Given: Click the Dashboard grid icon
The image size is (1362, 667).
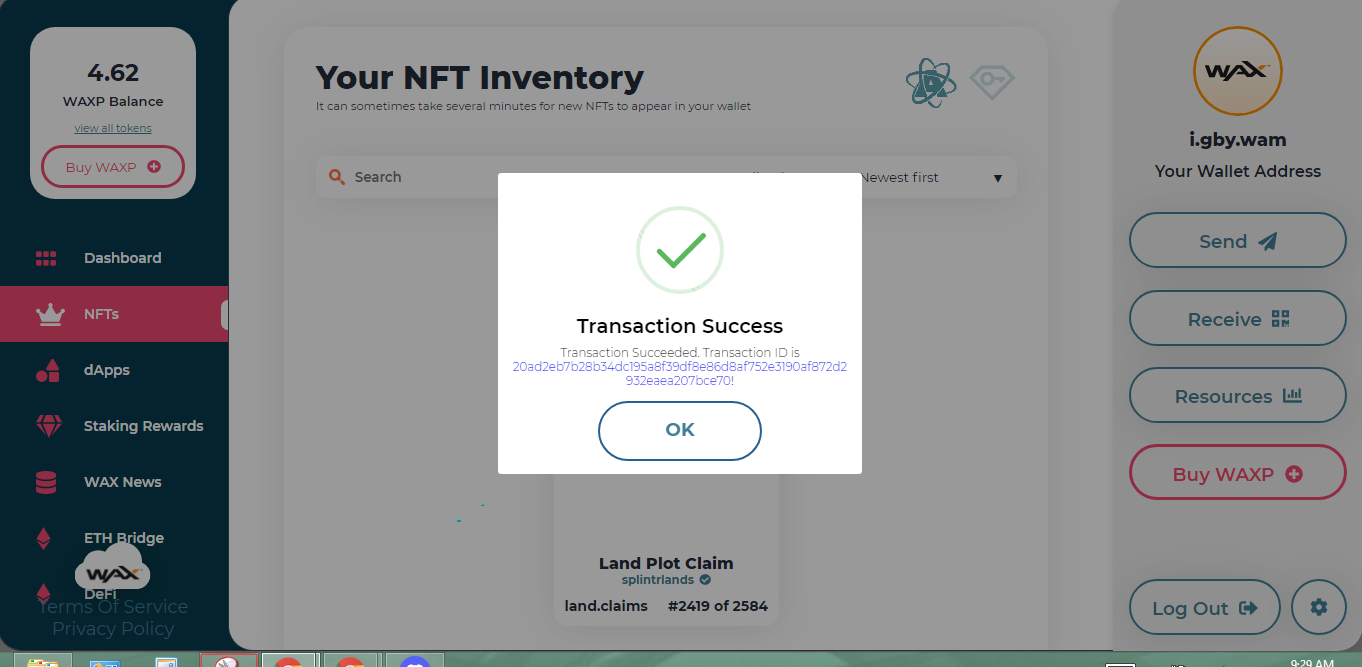Looking at the screenshot, I should point(46,258).
